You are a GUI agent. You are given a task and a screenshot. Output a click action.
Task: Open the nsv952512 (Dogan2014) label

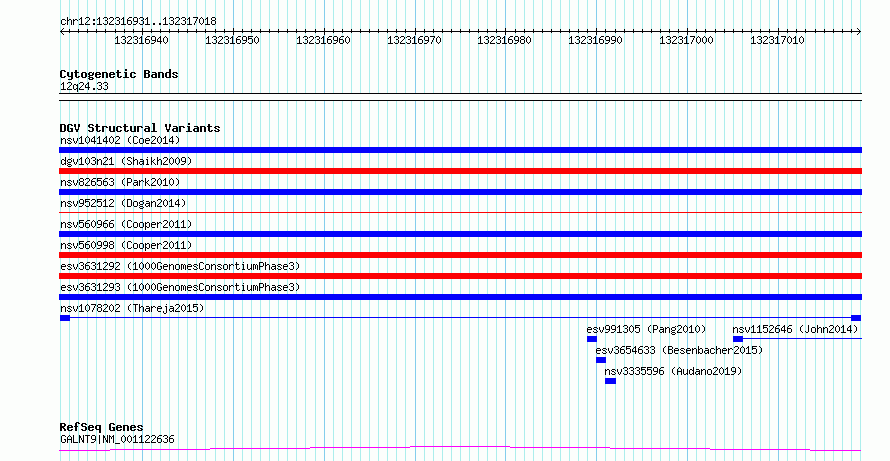(123, 203)
